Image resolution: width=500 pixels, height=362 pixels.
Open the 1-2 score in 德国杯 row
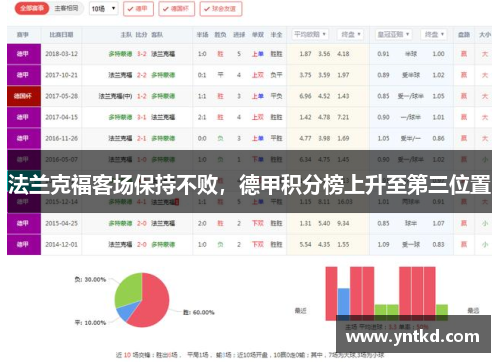coord(142,96)
